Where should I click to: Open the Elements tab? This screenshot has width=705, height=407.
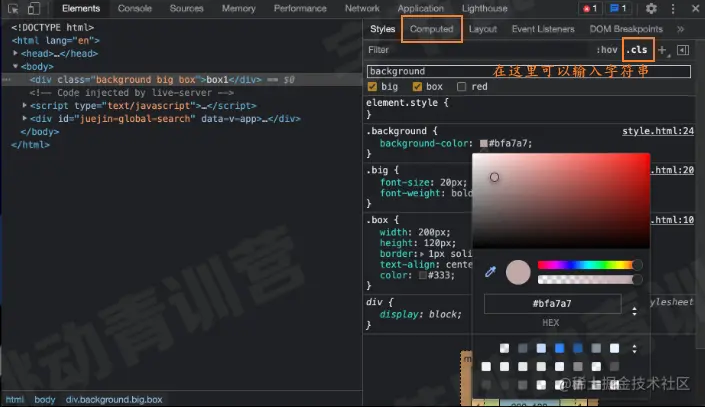[81, 9]
